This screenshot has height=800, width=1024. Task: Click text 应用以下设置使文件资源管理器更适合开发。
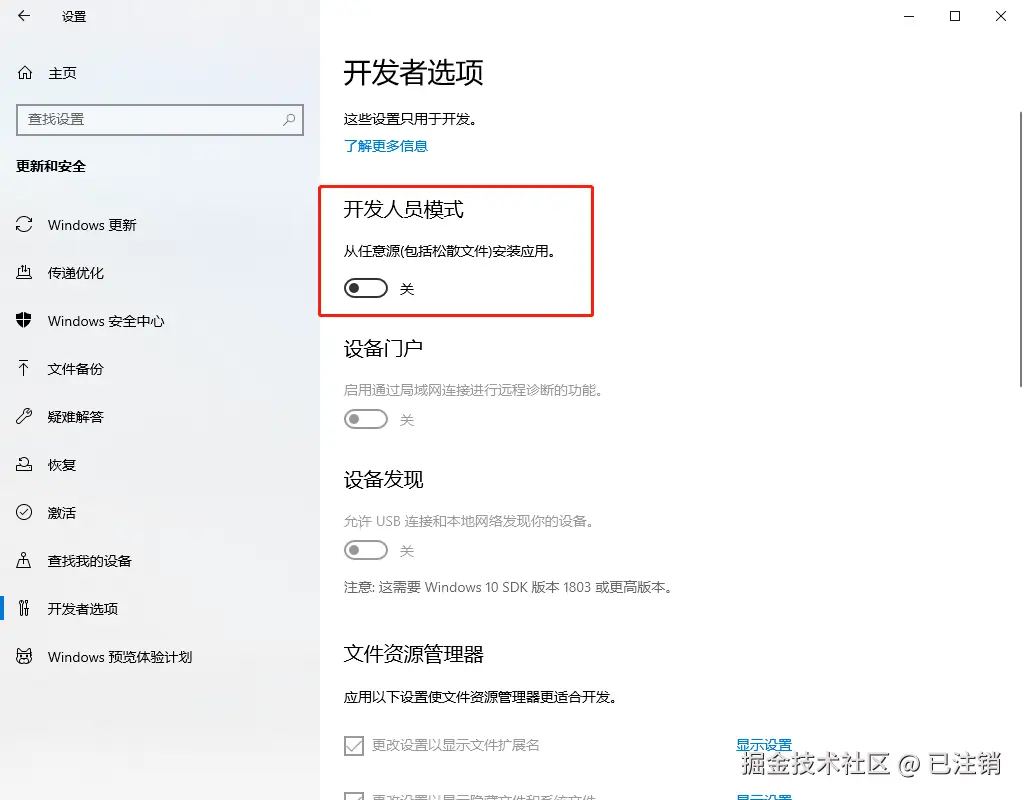click(481, 697)
